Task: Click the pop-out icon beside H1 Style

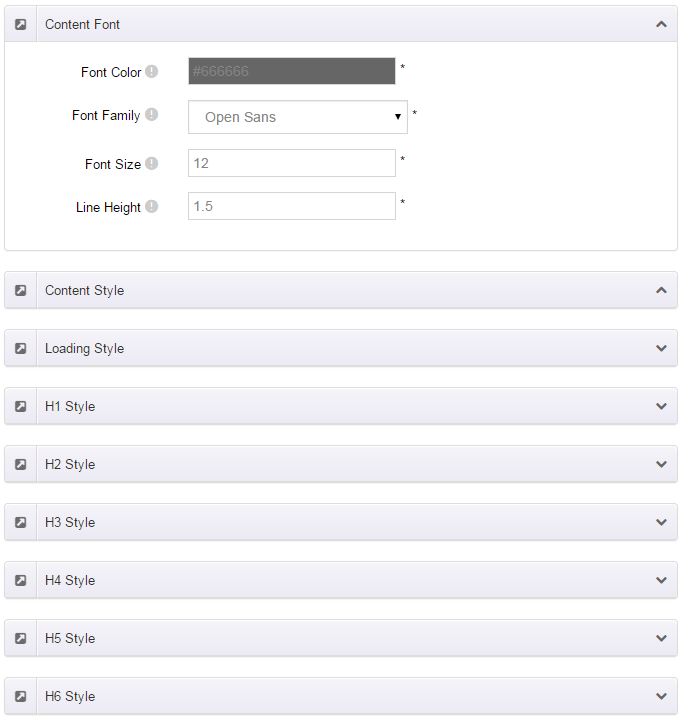Action: [21, 406]
